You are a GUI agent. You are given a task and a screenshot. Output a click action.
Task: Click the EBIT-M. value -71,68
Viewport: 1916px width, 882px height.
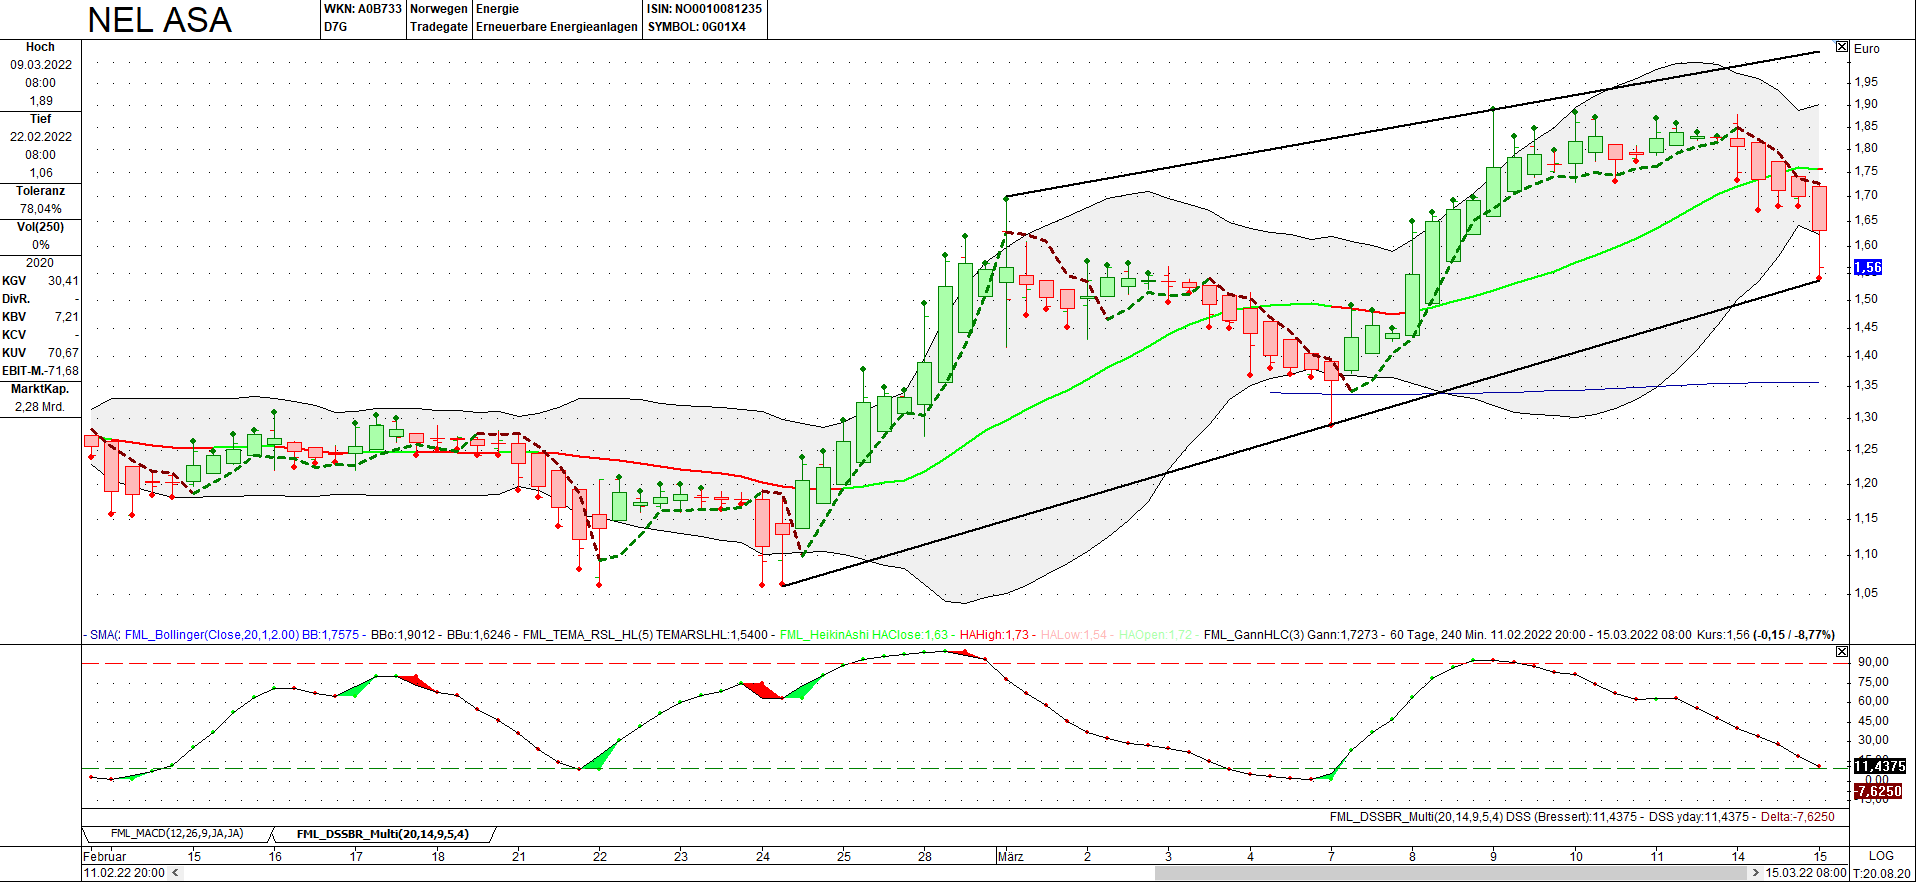pos(60,371)
